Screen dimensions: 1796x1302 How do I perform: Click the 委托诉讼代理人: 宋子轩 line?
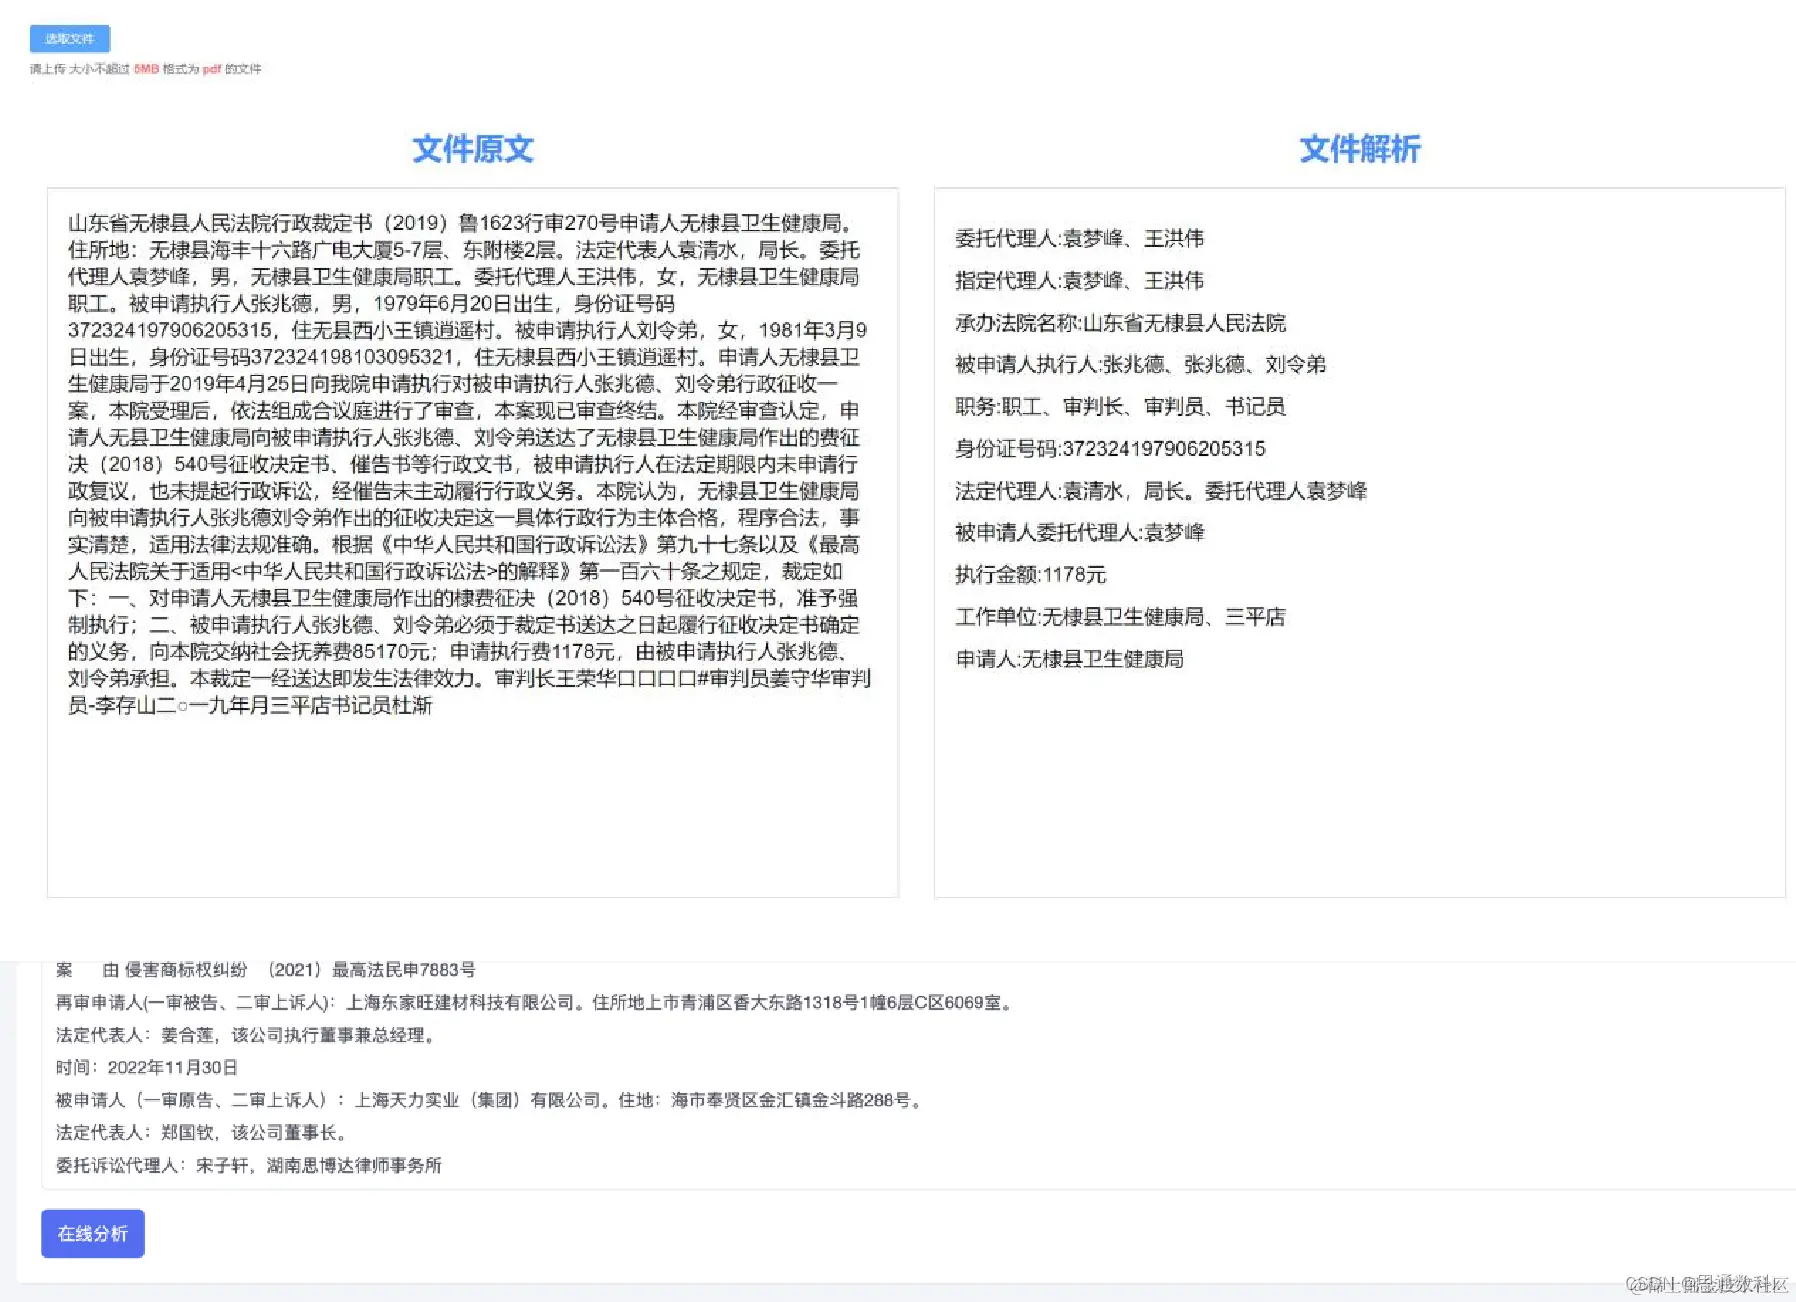[248, 1165]
